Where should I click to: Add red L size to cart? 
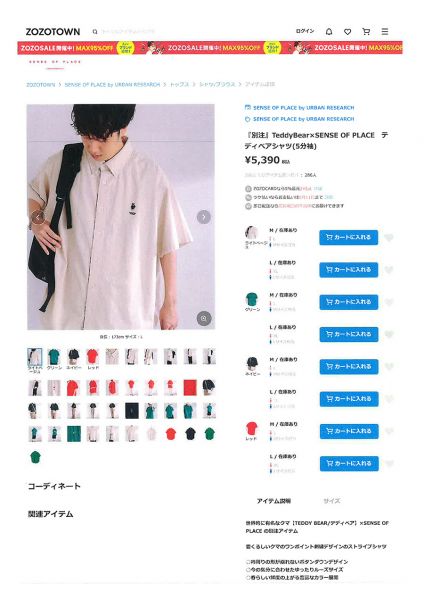click(x=349, y=464)
